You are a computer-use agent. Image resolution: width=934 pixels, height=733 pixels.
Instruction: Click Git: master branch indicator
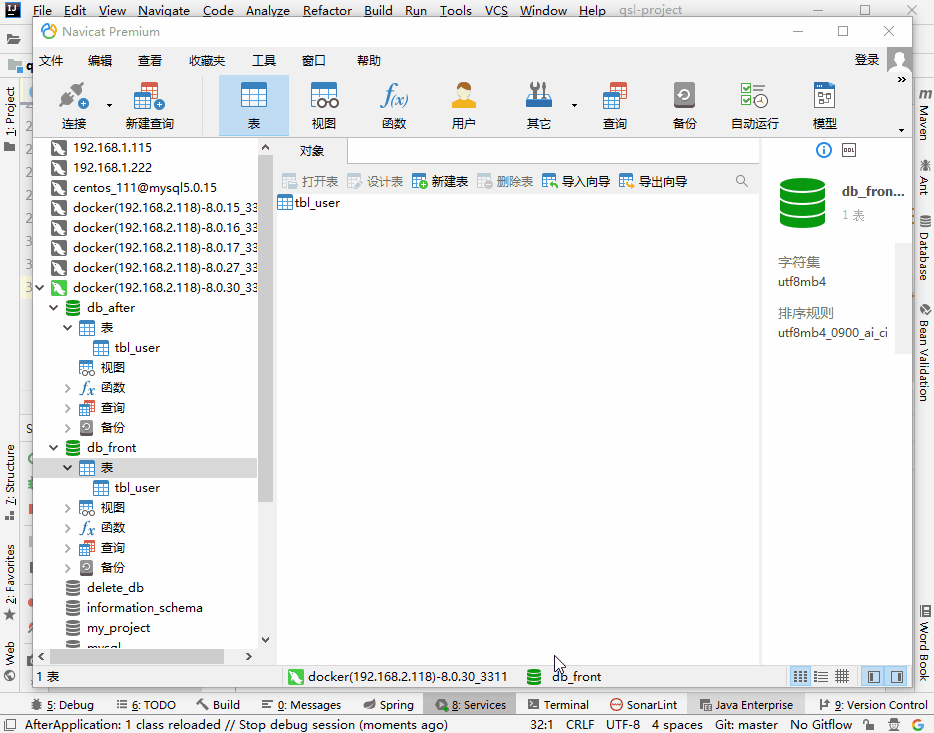pos(746,725)
